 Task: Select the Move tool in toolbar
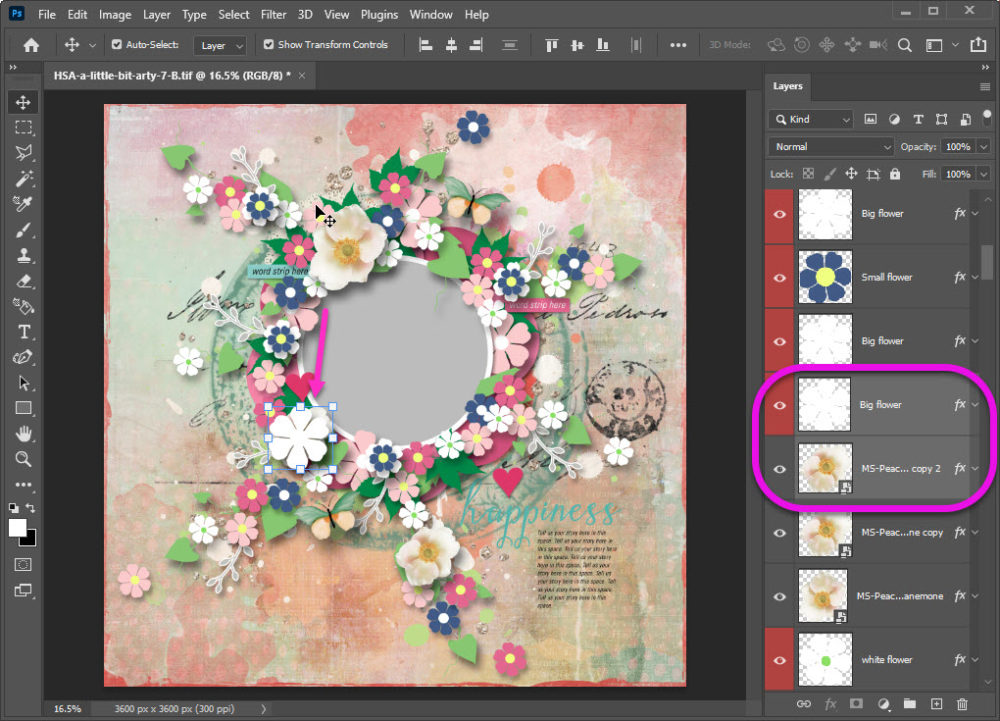click(x=24, y=102)
